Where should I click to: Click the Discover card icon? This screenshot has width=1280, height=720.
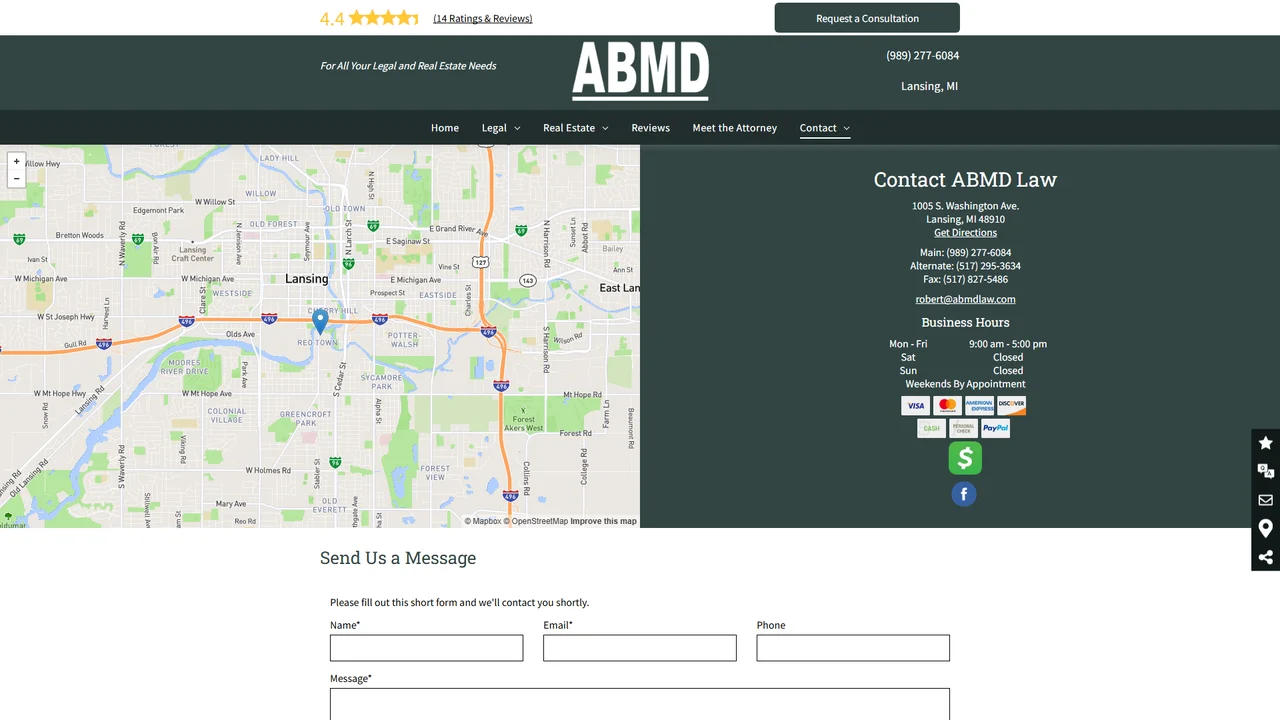point(1012,406)
